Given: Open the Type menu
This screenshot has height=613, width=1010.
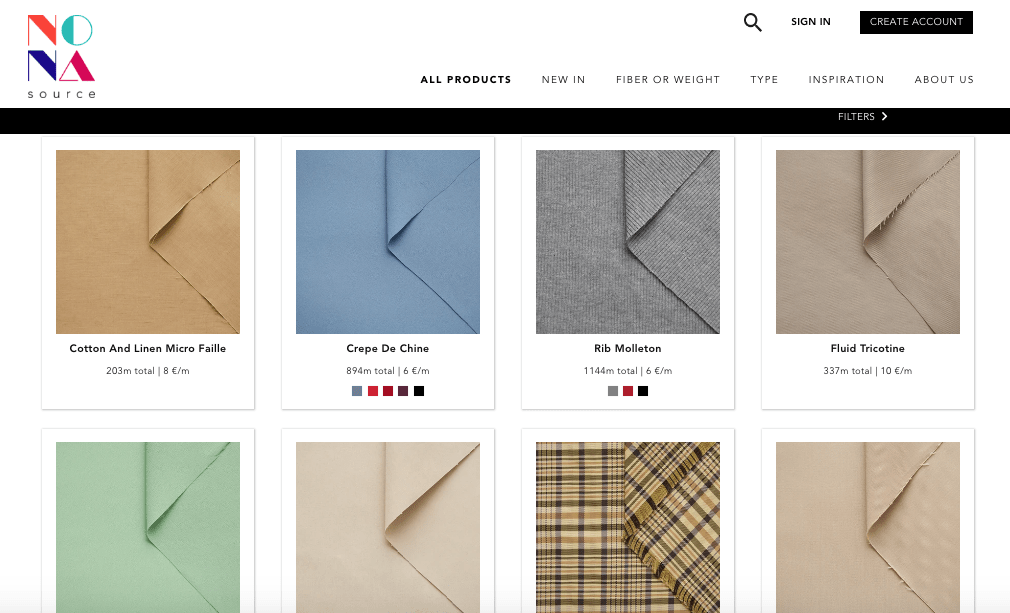Looking at the screenshot, I should point(764,80).
